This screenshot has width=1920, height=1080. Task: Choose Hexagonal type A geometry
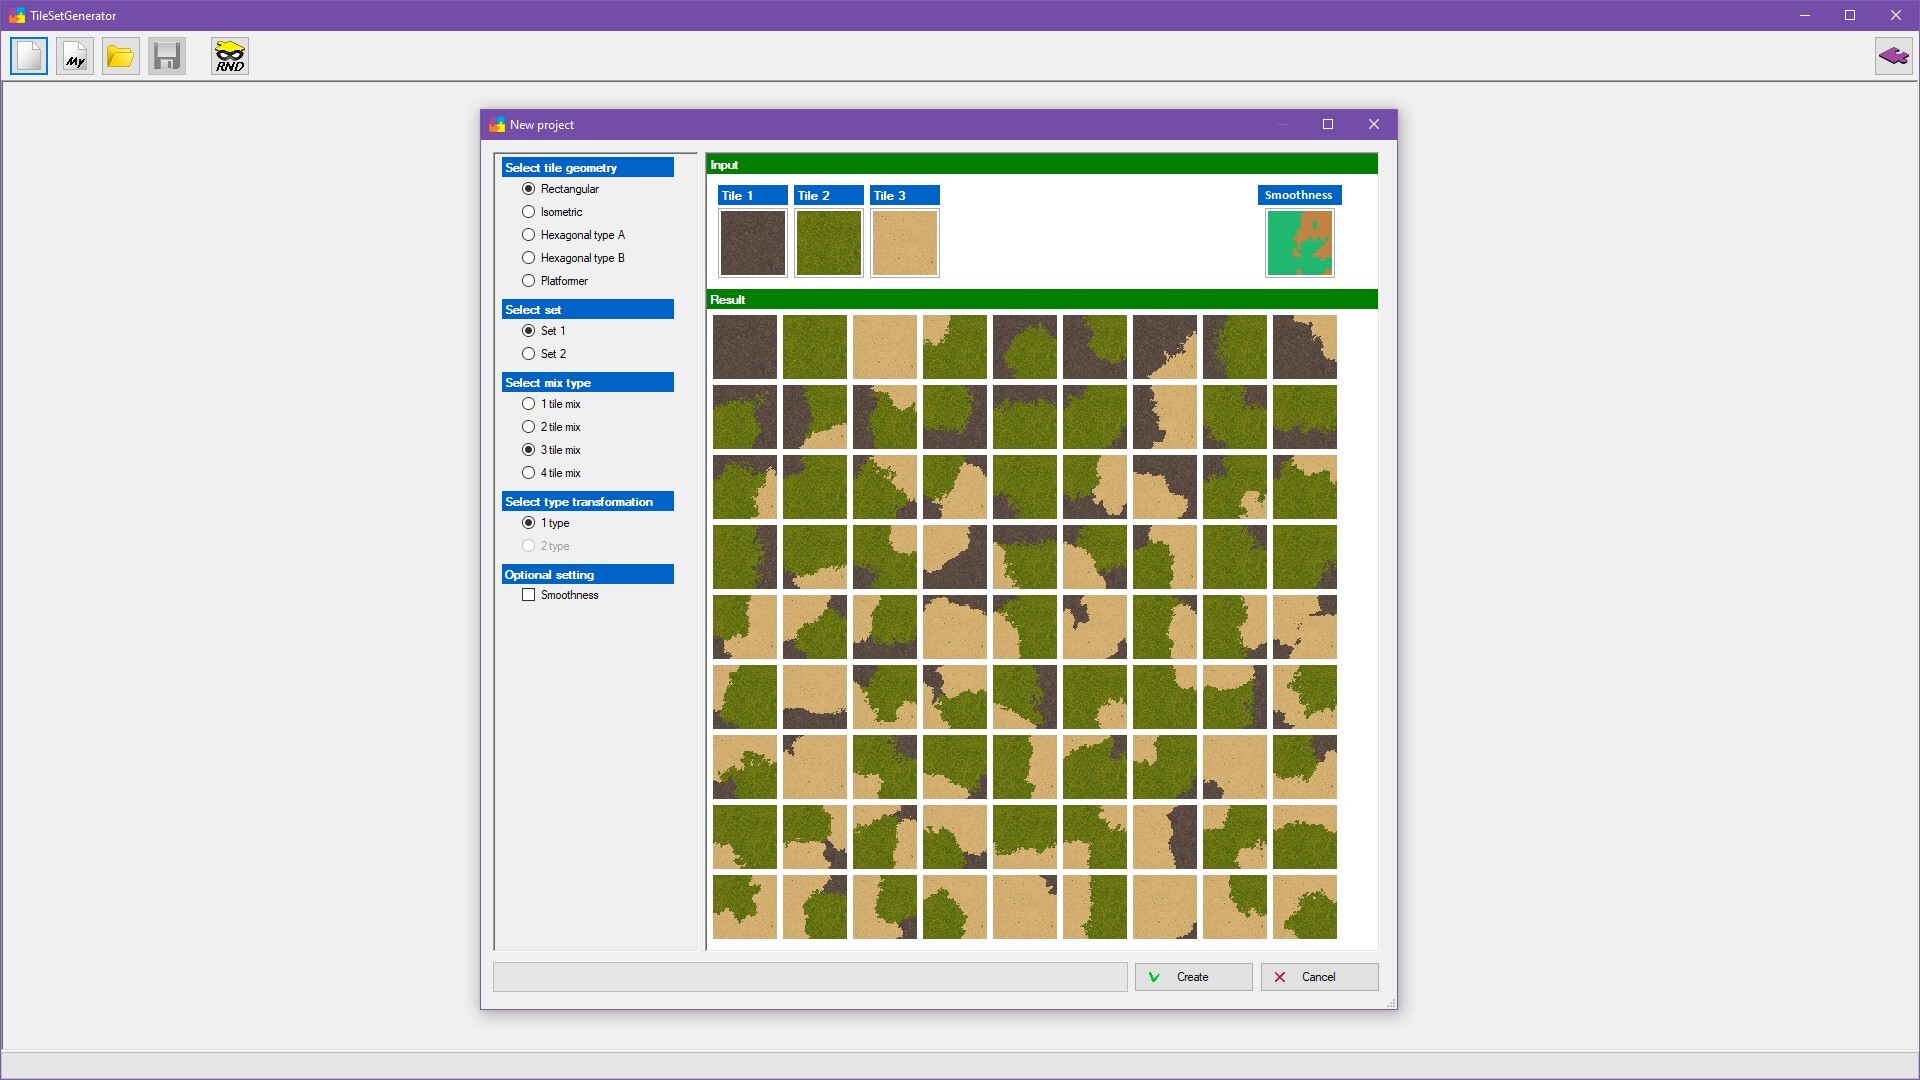tap(529, 234)
